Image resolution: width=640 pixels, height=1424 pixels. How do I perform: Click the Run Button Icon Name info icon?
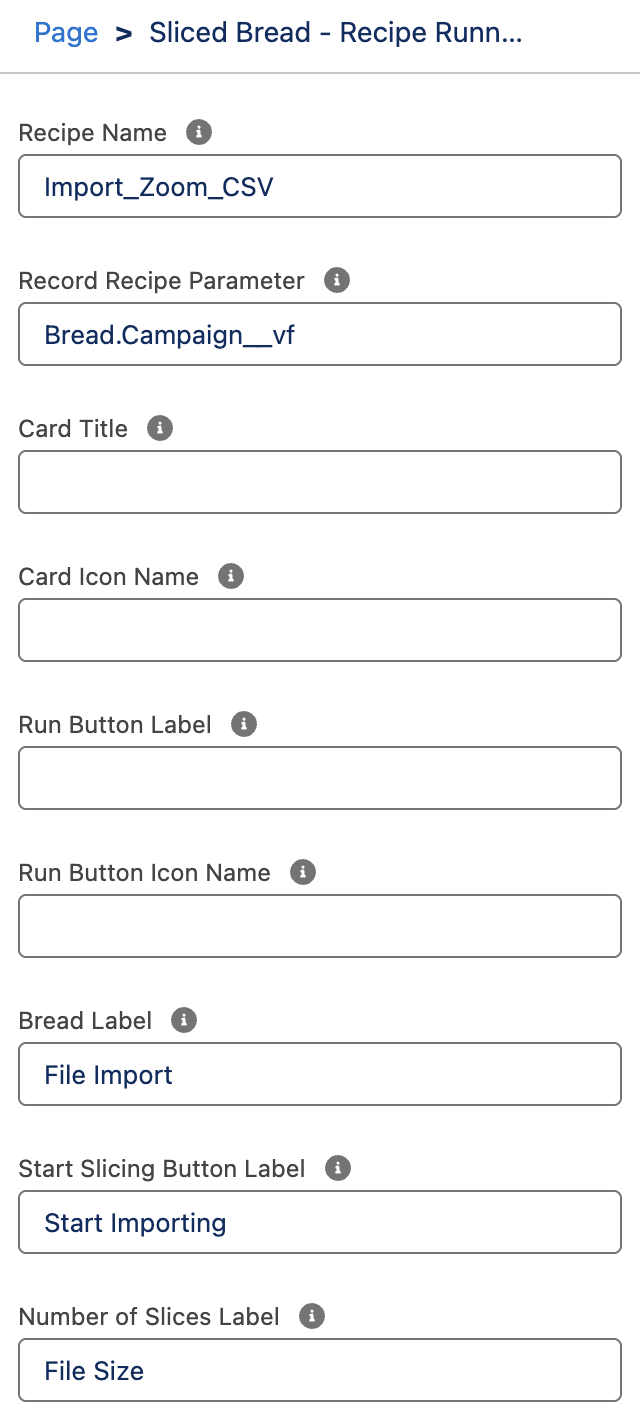click(302, 872)
